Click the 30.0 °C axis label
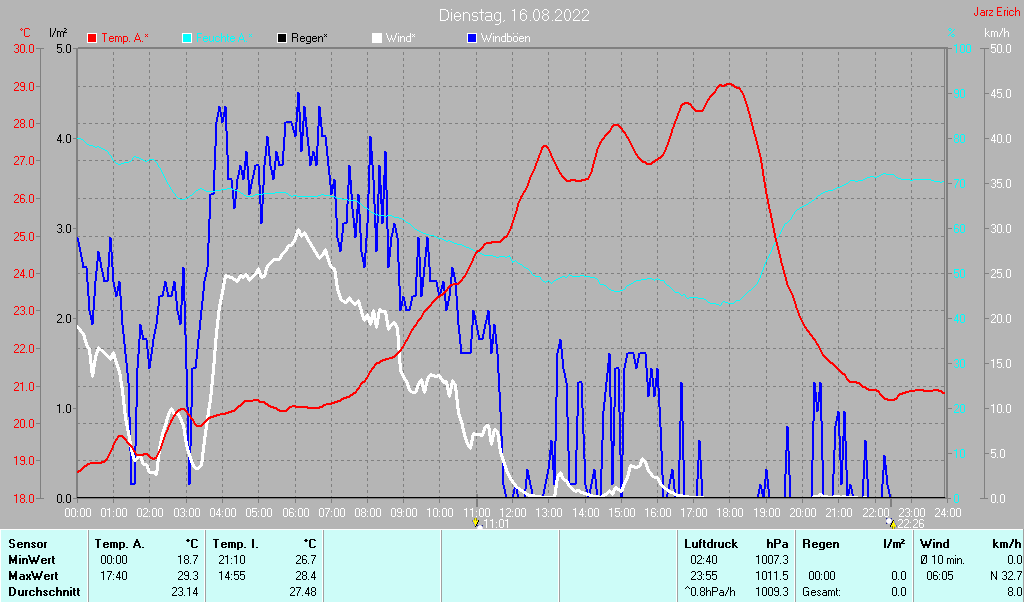Viewport: 1024px width, 602px height. 24,48
